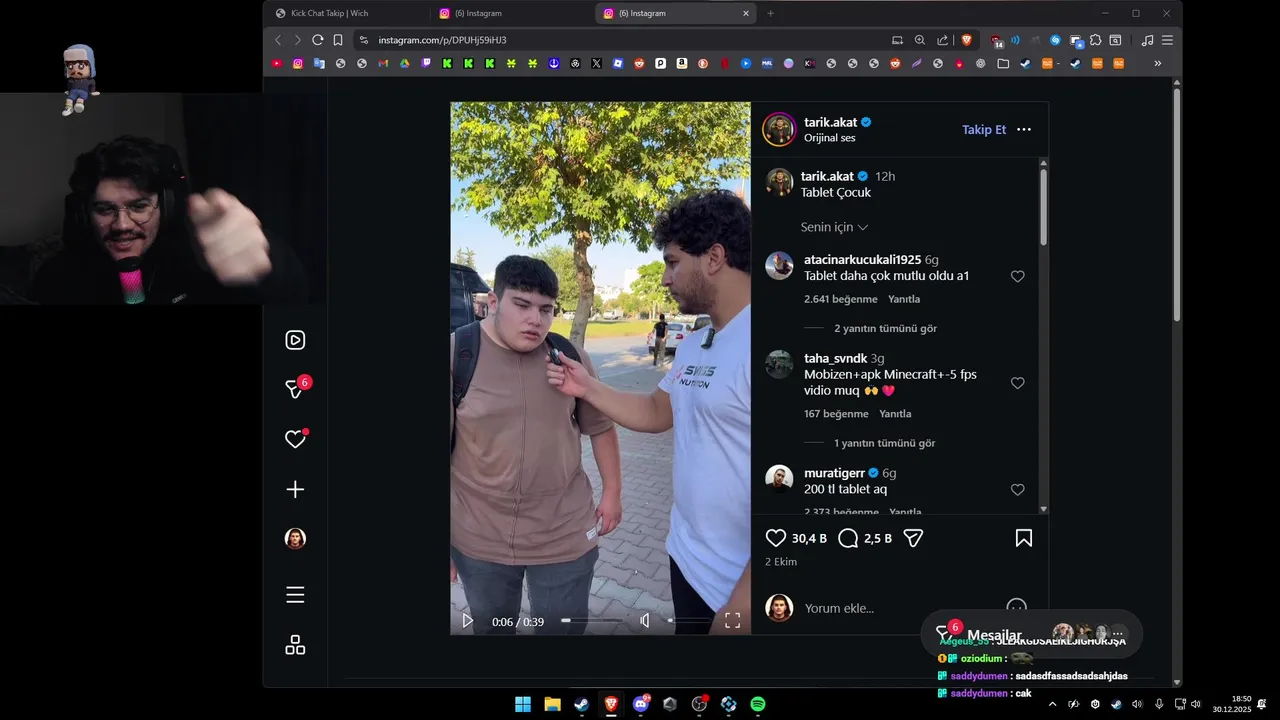Expand 1 yanıtın tümünü gör replies
The image size is (1280, 720).
click(885, 443)
